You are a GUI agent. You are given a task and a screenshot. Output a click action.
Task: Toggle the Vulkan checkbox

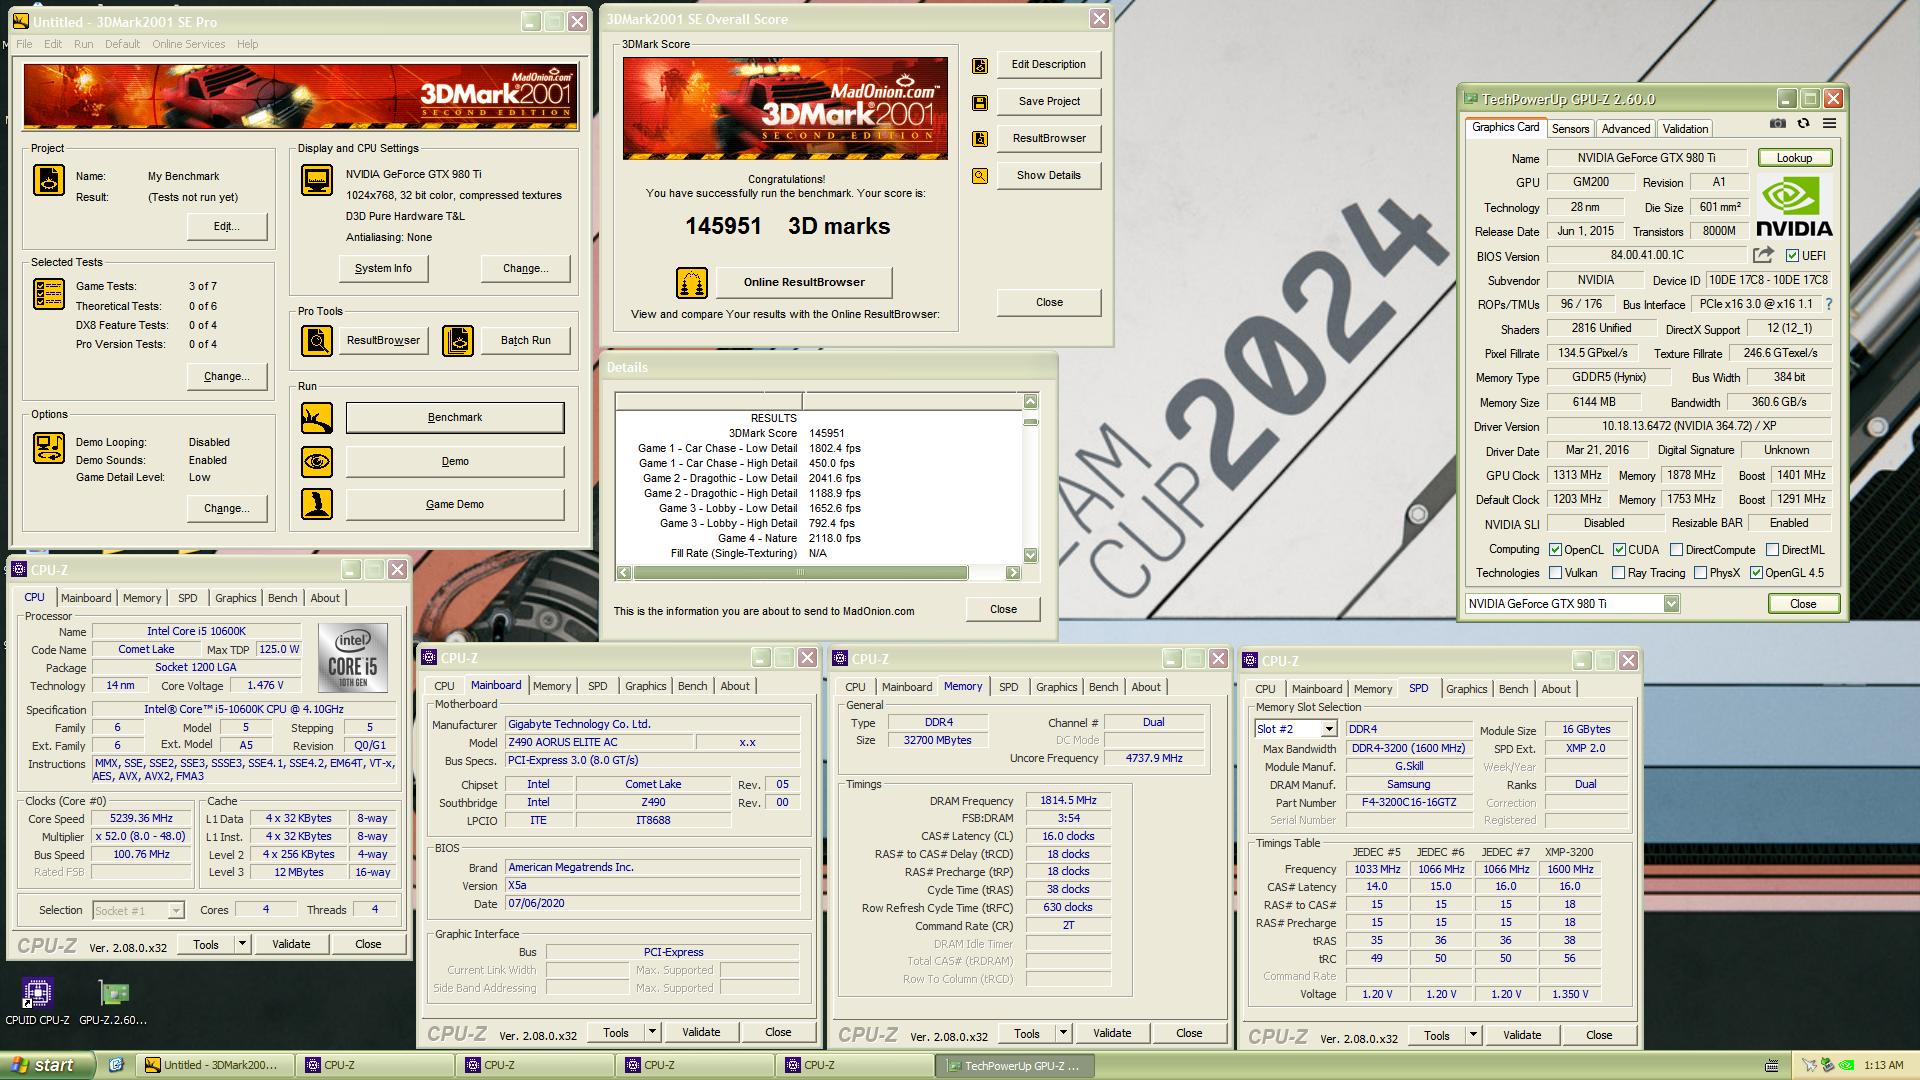1555,573
